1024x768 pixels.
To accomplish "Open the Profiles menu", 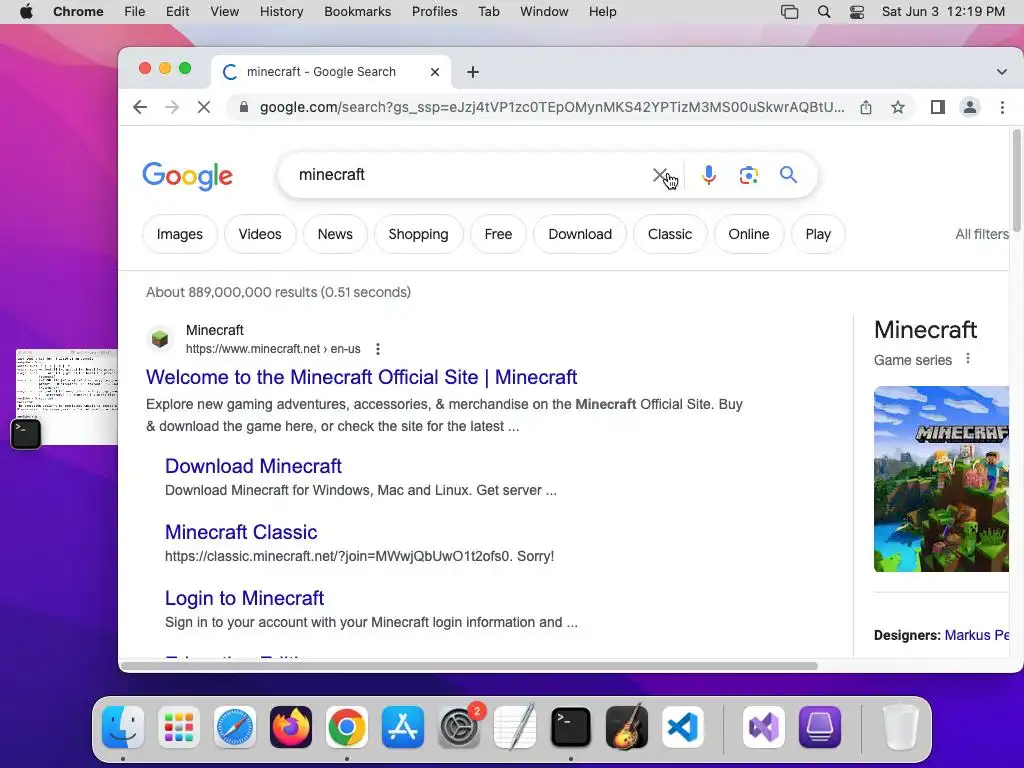I will 434,12.
